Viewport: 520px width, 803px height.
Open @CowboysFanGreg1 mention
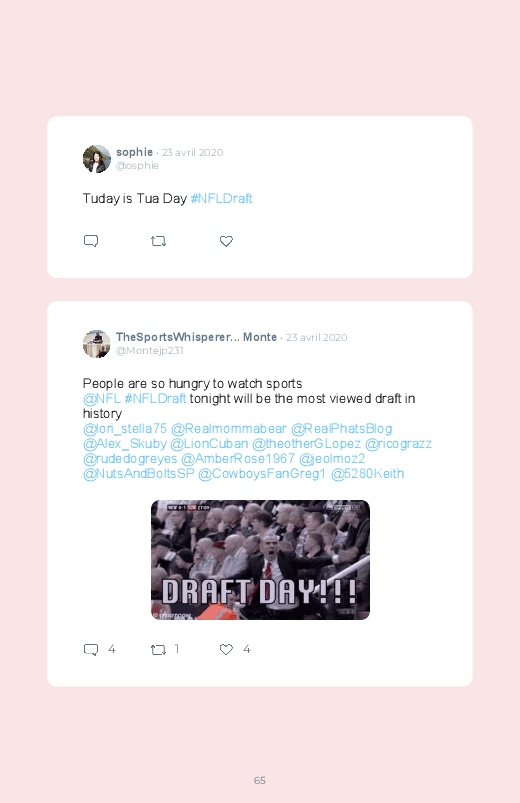coord(262,474)
